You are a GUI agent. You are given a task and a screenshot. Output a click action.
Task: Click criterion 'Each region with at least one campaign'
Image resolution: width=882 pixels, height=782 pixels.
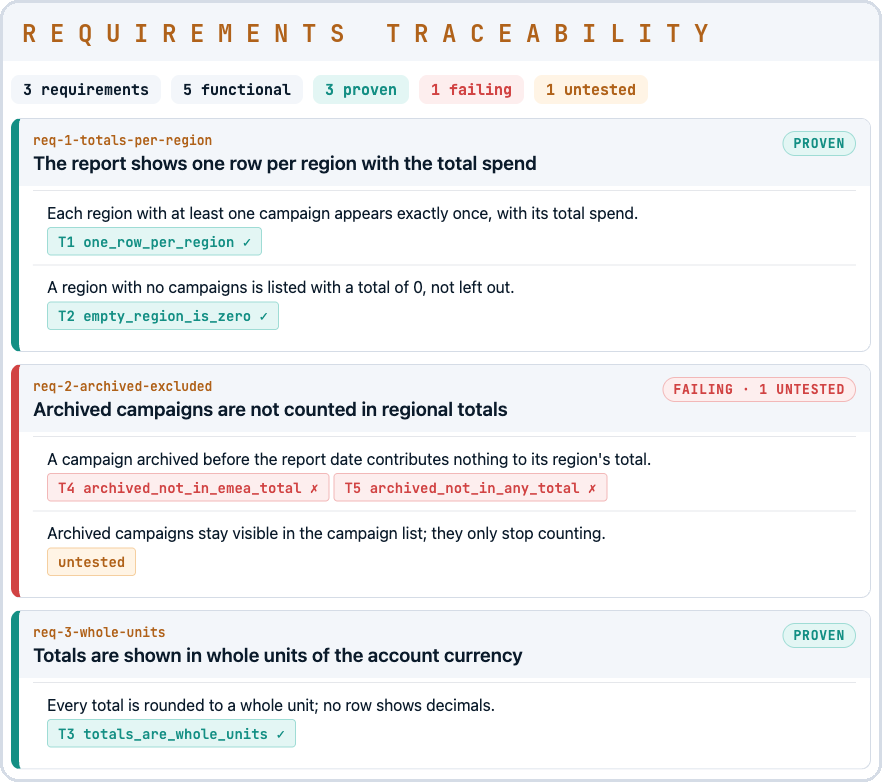tap(343, 213)
